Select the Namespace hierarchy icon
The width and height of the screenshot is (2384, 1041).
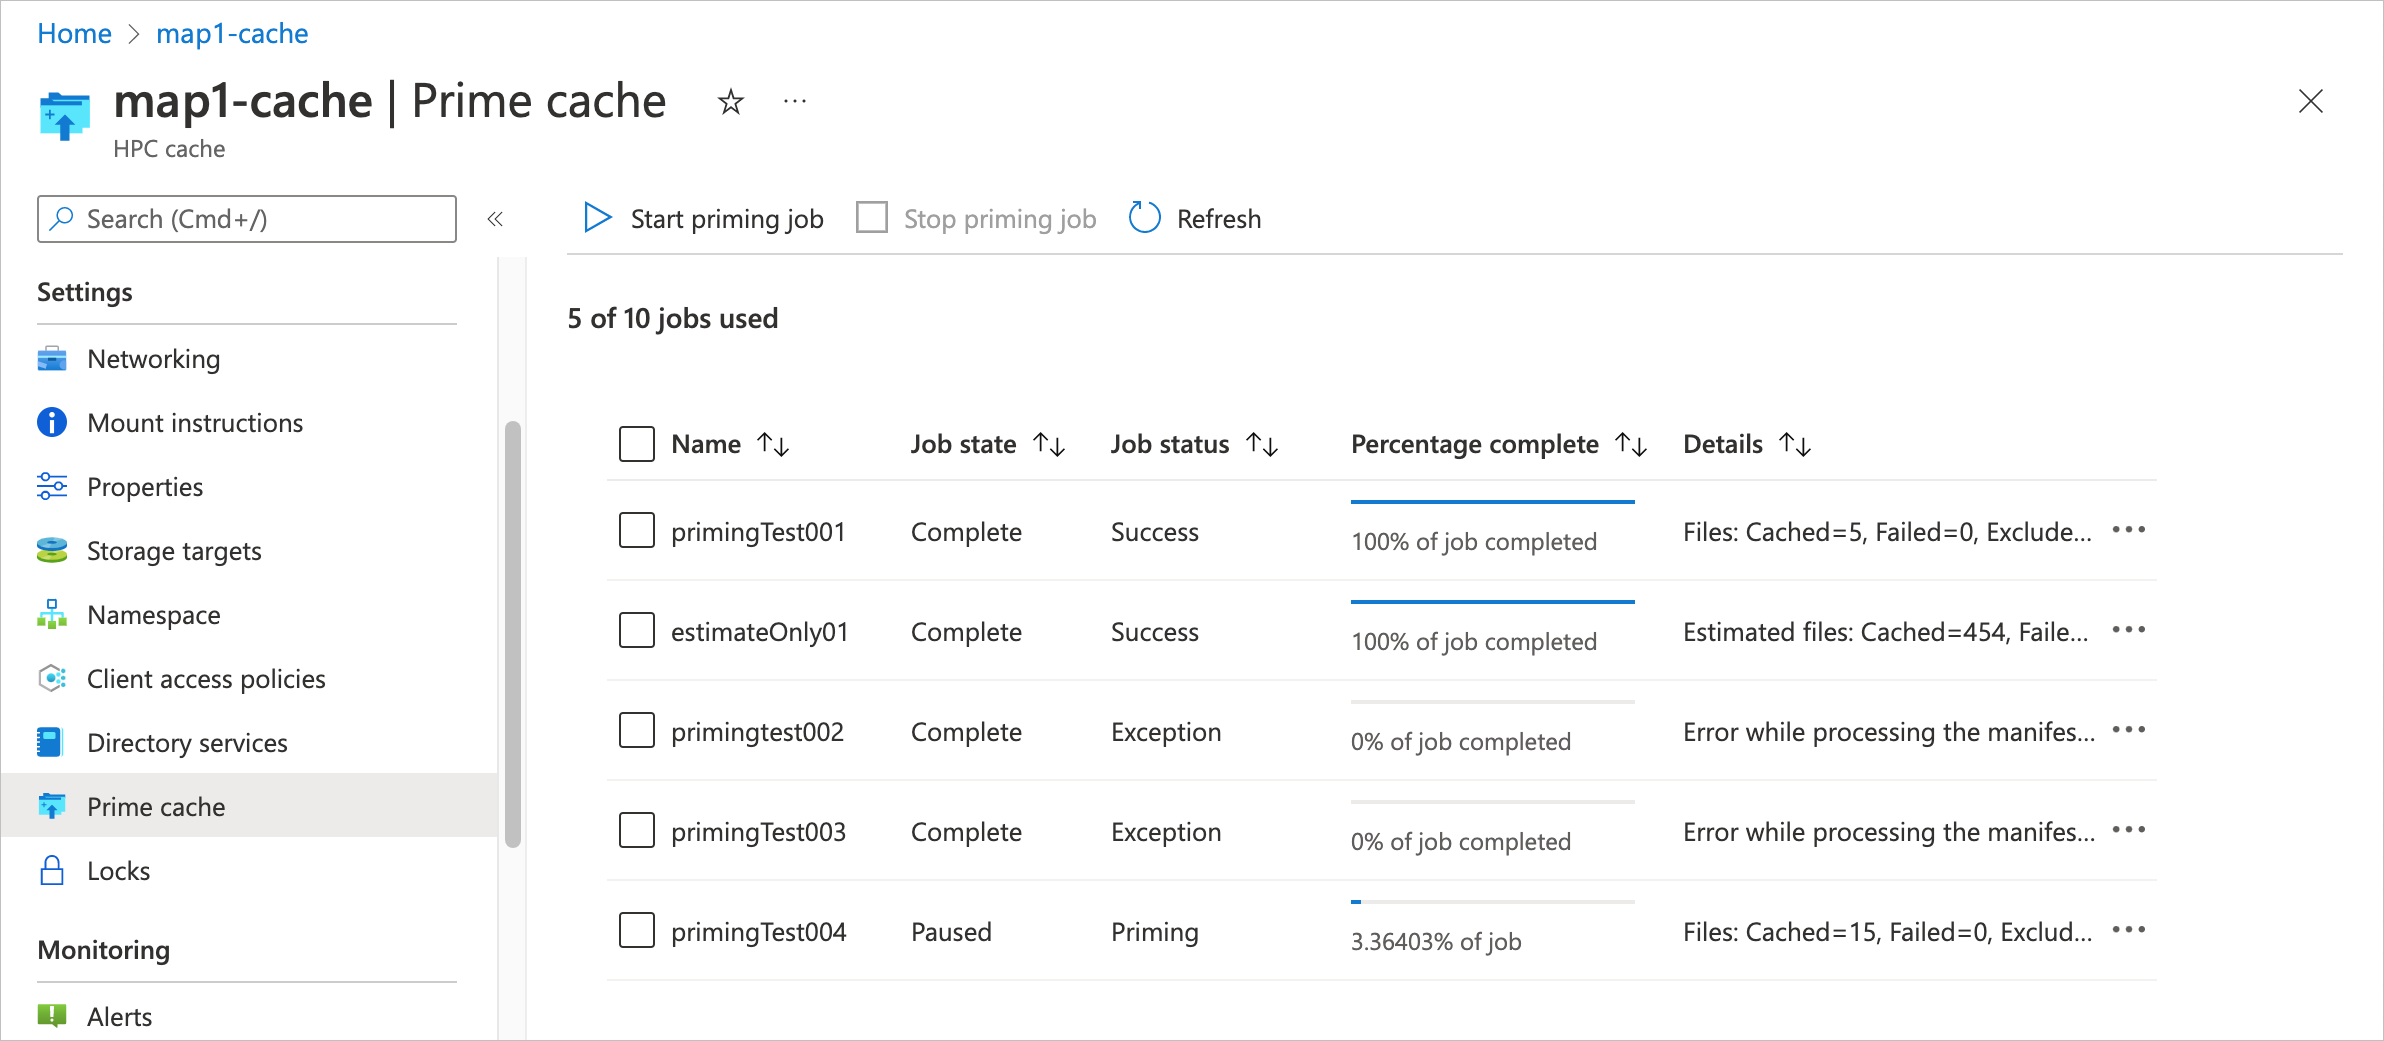click(51, 614)
